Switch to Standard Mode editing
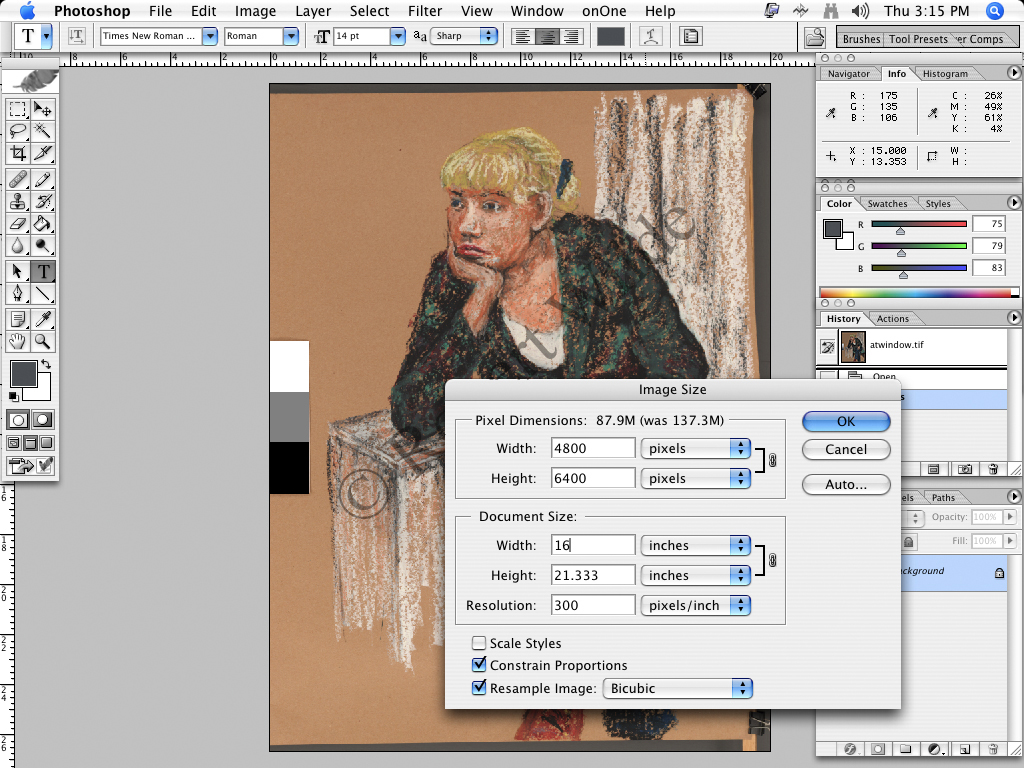This screenshot has height=768, width=1024. point(18,420)
